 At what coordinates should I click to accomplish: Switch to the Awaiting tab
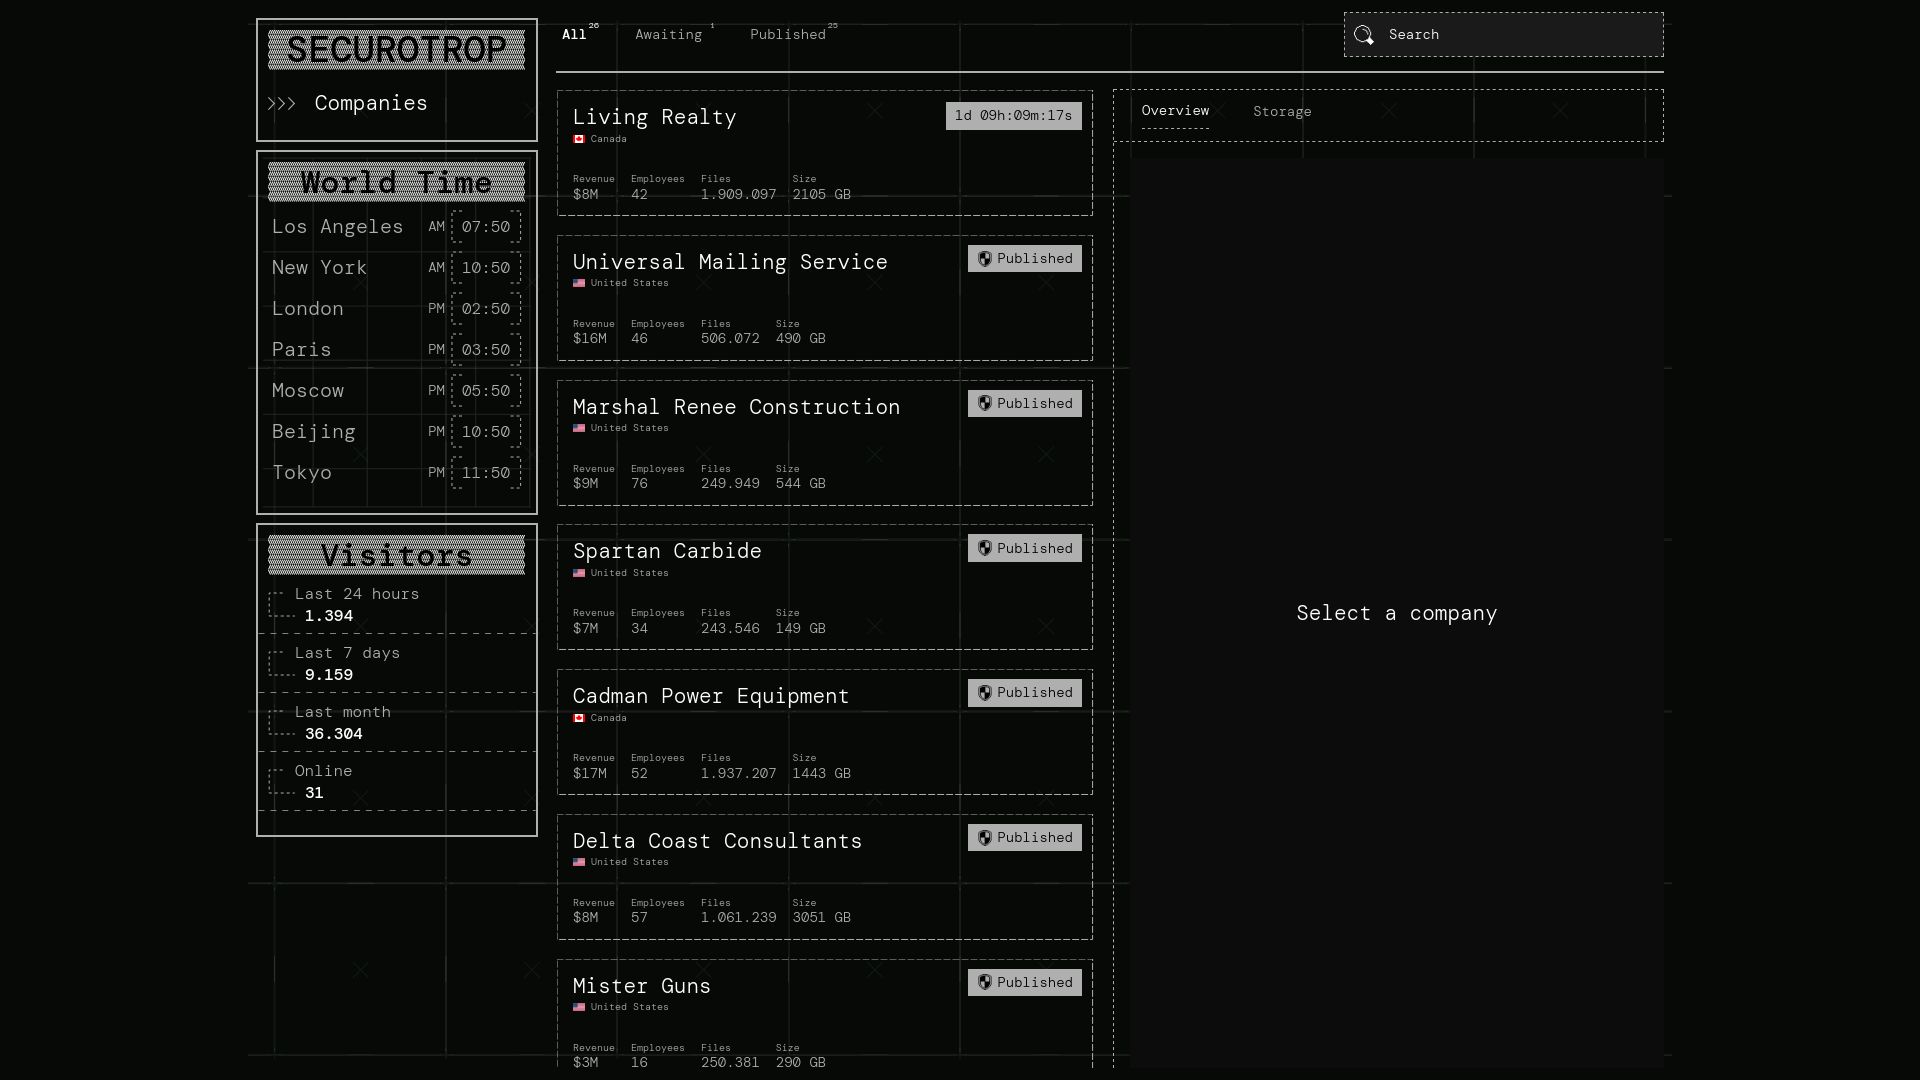[x=668, y=34]
